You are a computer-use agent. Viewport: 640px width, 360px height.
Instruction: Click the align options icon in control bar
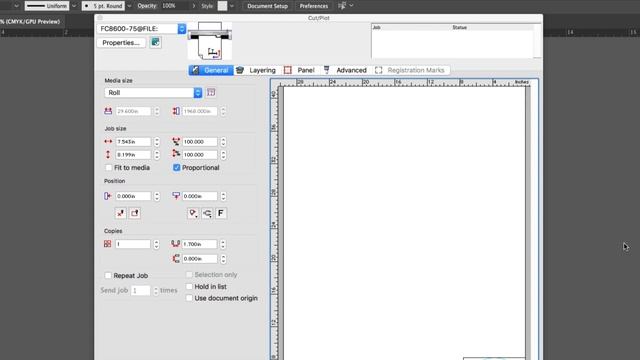coord(342,6)
